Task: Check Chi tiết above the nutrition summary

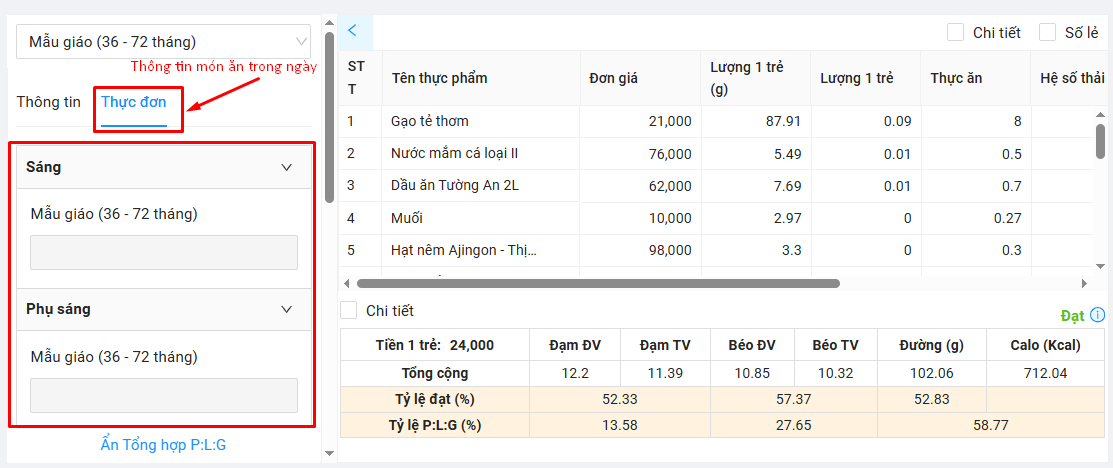Action: click(x=349, y=311)
